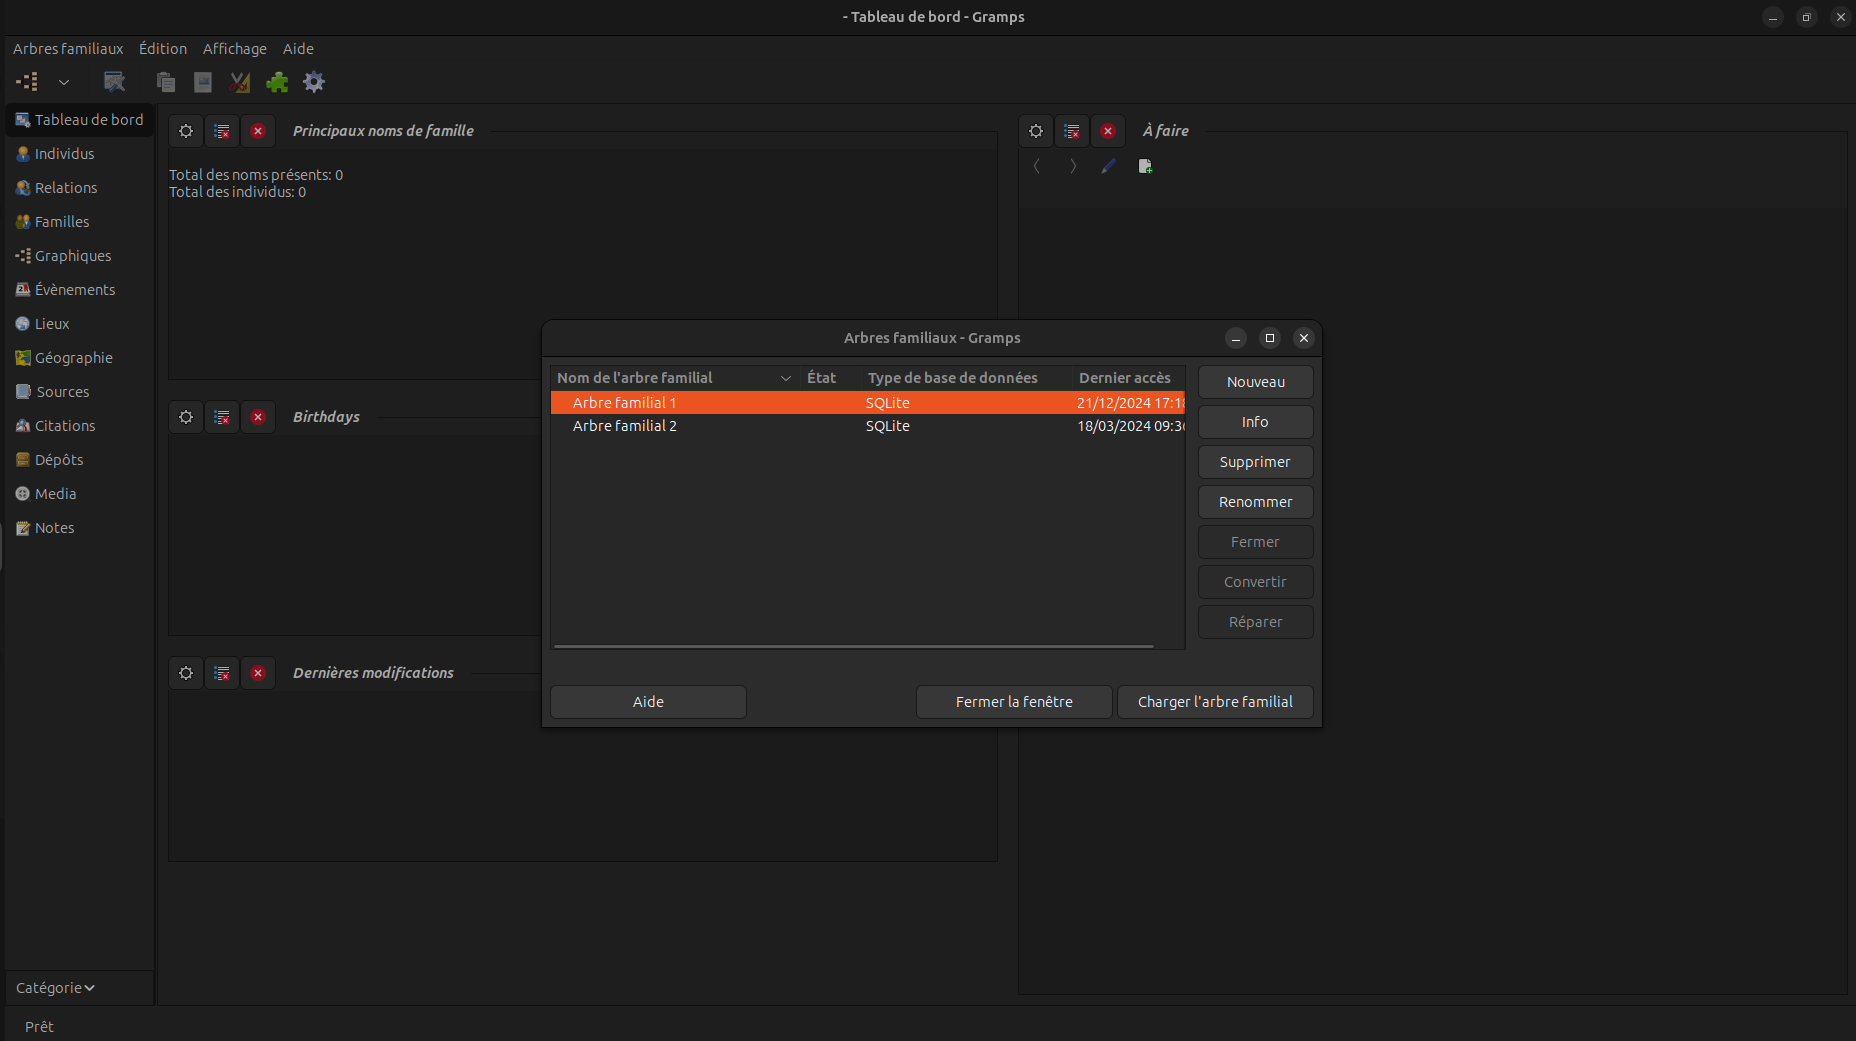The height and width of the screenshot is (1041, 1856).
Task: Open the recent trees dropdown arrow
Action: (64, 82)
